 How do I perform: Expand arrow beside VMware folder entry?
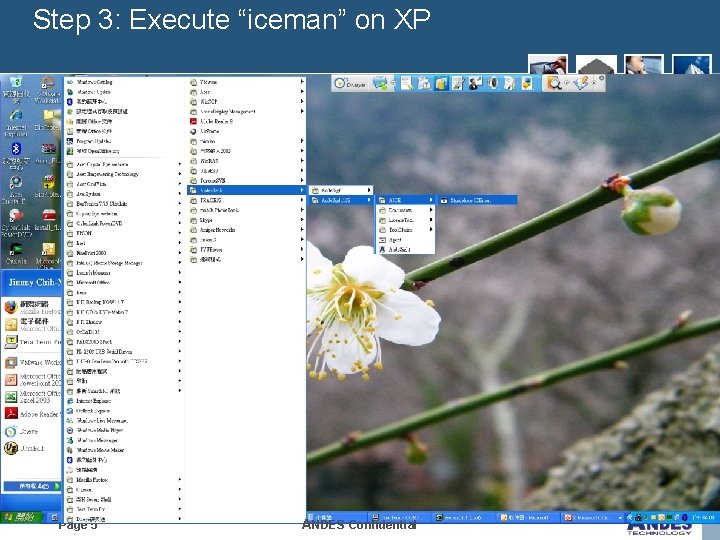[302, 82]
